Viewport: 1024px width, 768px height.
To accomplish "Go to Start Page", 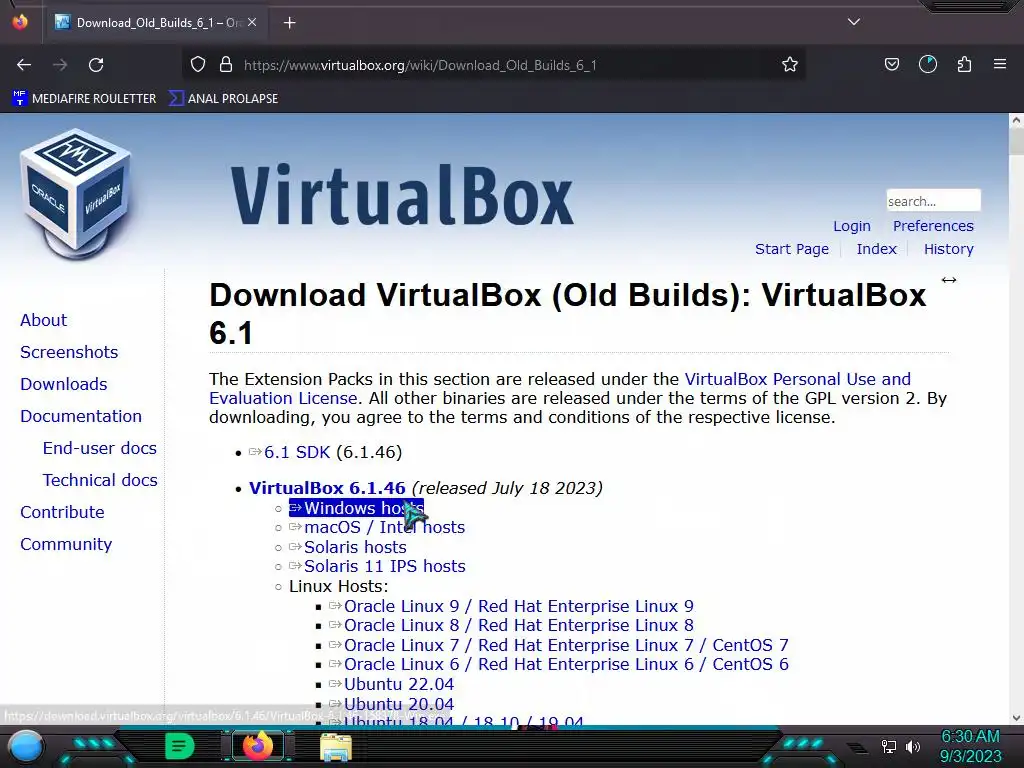I will [x=792, y=249].
